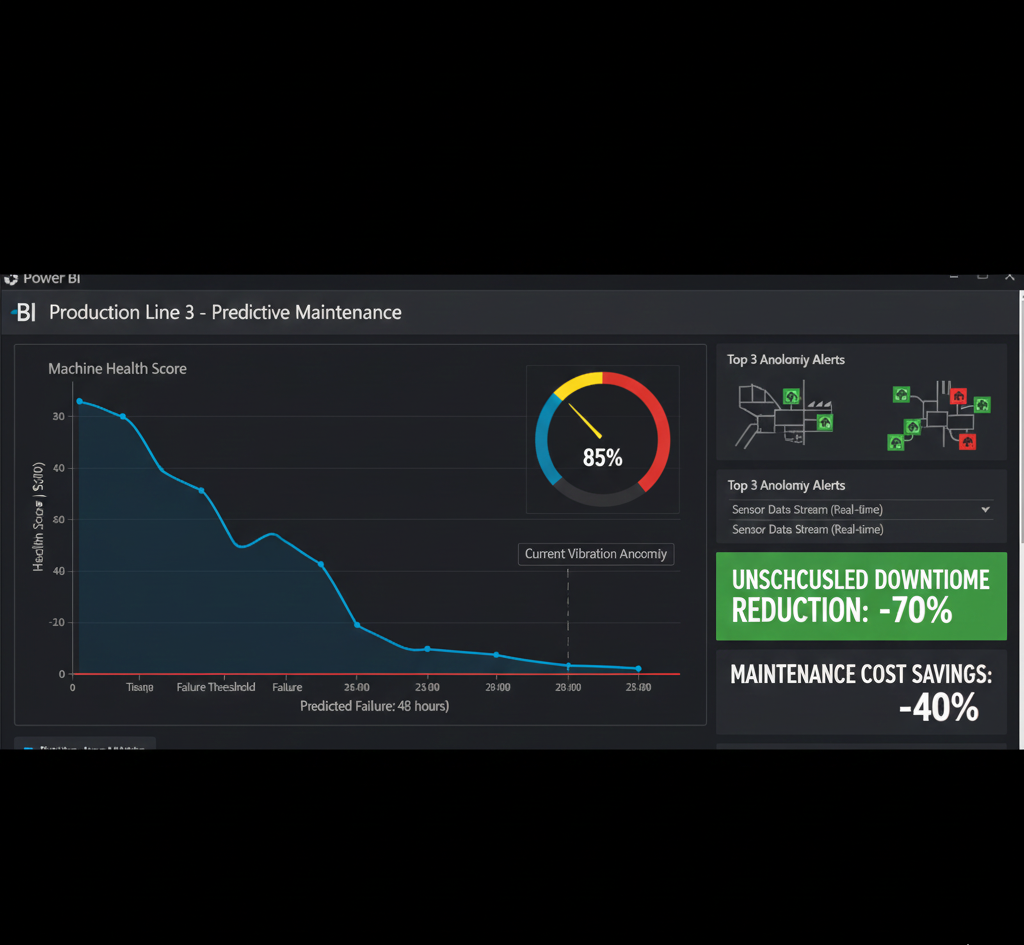Screen dimensions: 1024x945
Task: Click the Power BI logo in the title bar
Action: click(x=12, y=278)
